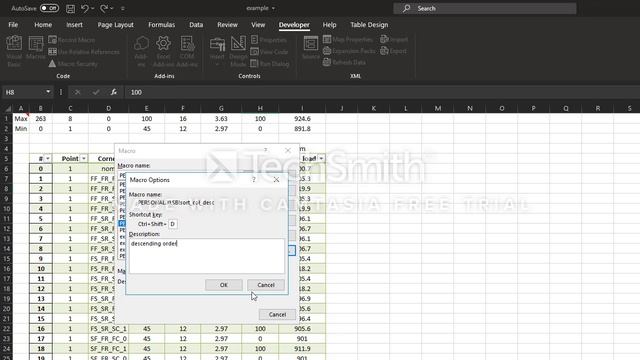Switch to the Page Layout tab
The height and width of the screenshot is (360, 640).
(116, 25)
